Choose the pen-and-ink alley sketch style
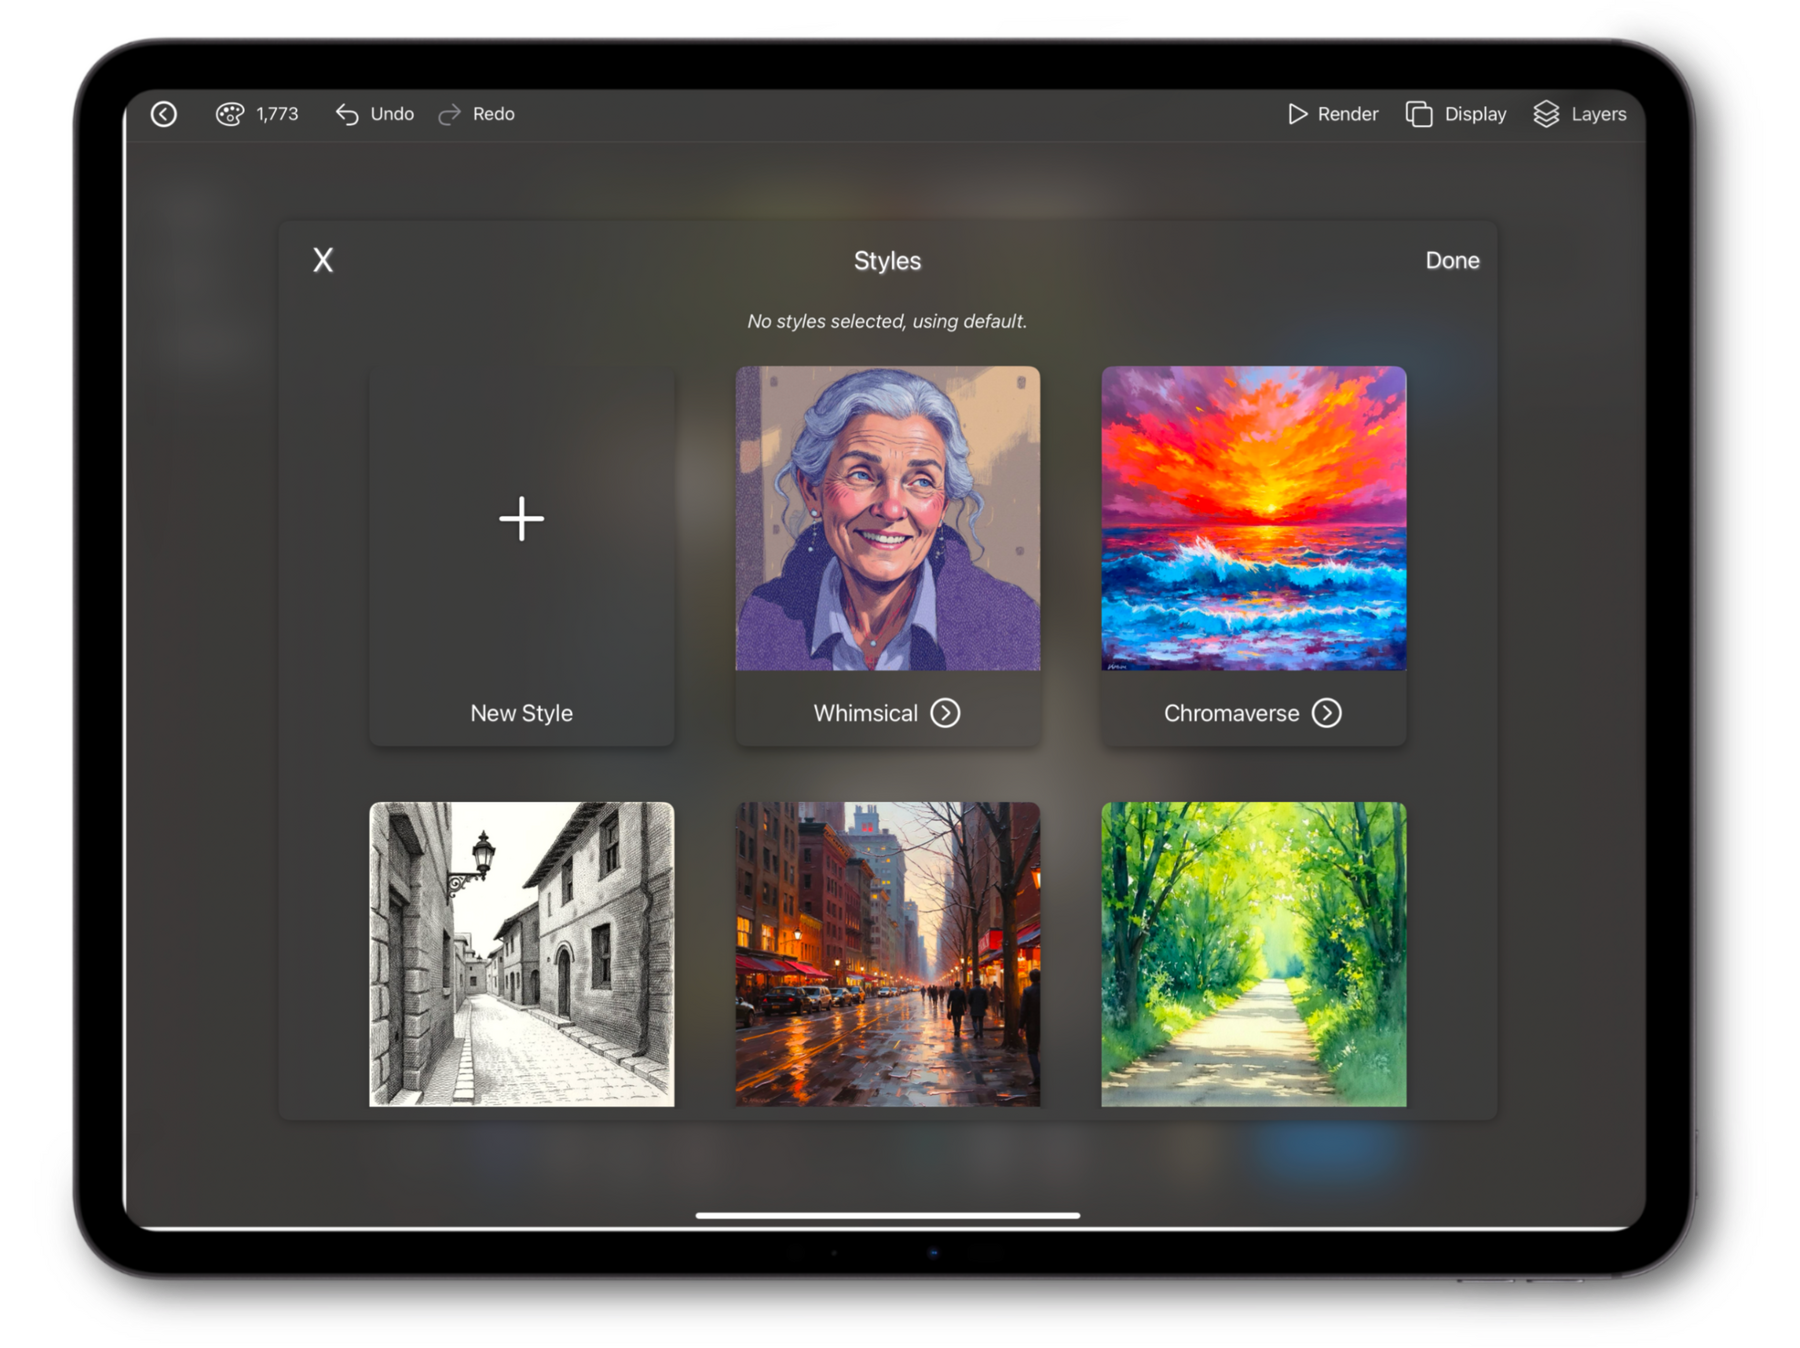The image size is (1800, 1348). [x=521, y=954]
